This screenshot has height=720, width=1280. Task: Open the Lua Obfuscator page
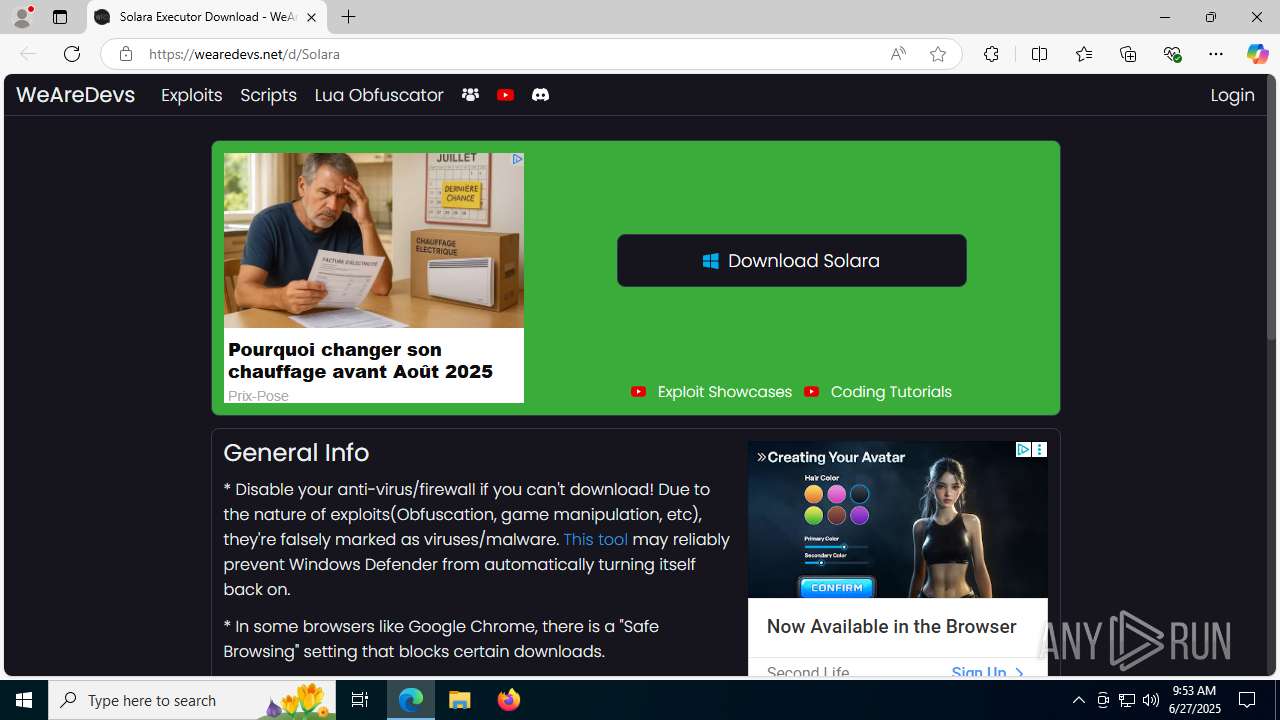(378, 95)
